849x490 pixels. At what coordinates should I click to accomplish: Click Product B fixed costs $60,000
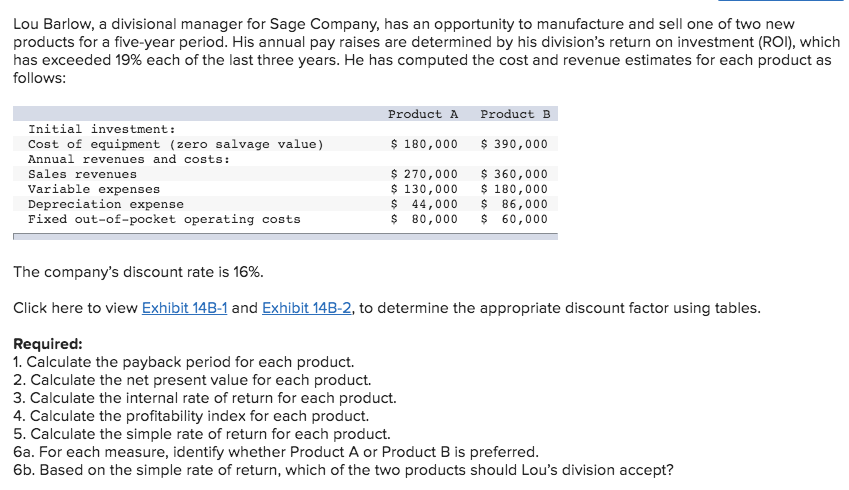click(x=514, y=219)
